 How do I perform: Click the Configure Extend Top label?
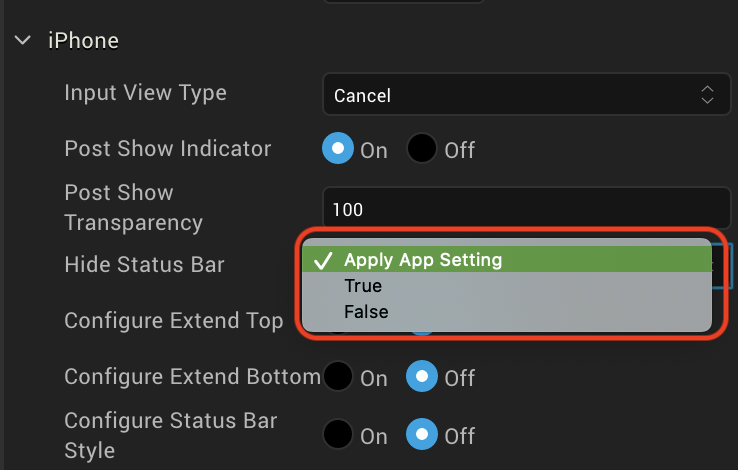pyautogui.click(x=174, y=321)
